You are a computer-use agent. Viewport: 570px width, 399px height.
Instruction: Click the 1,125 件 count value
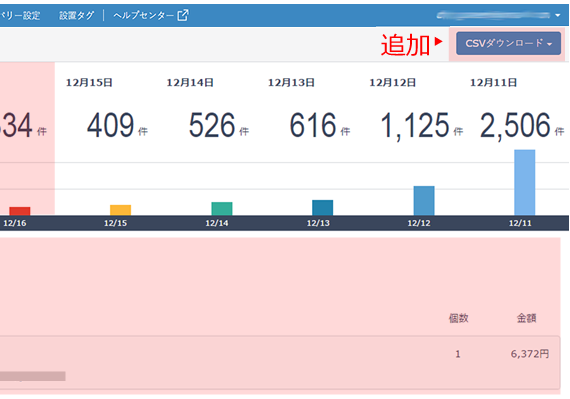pos(421,126)
